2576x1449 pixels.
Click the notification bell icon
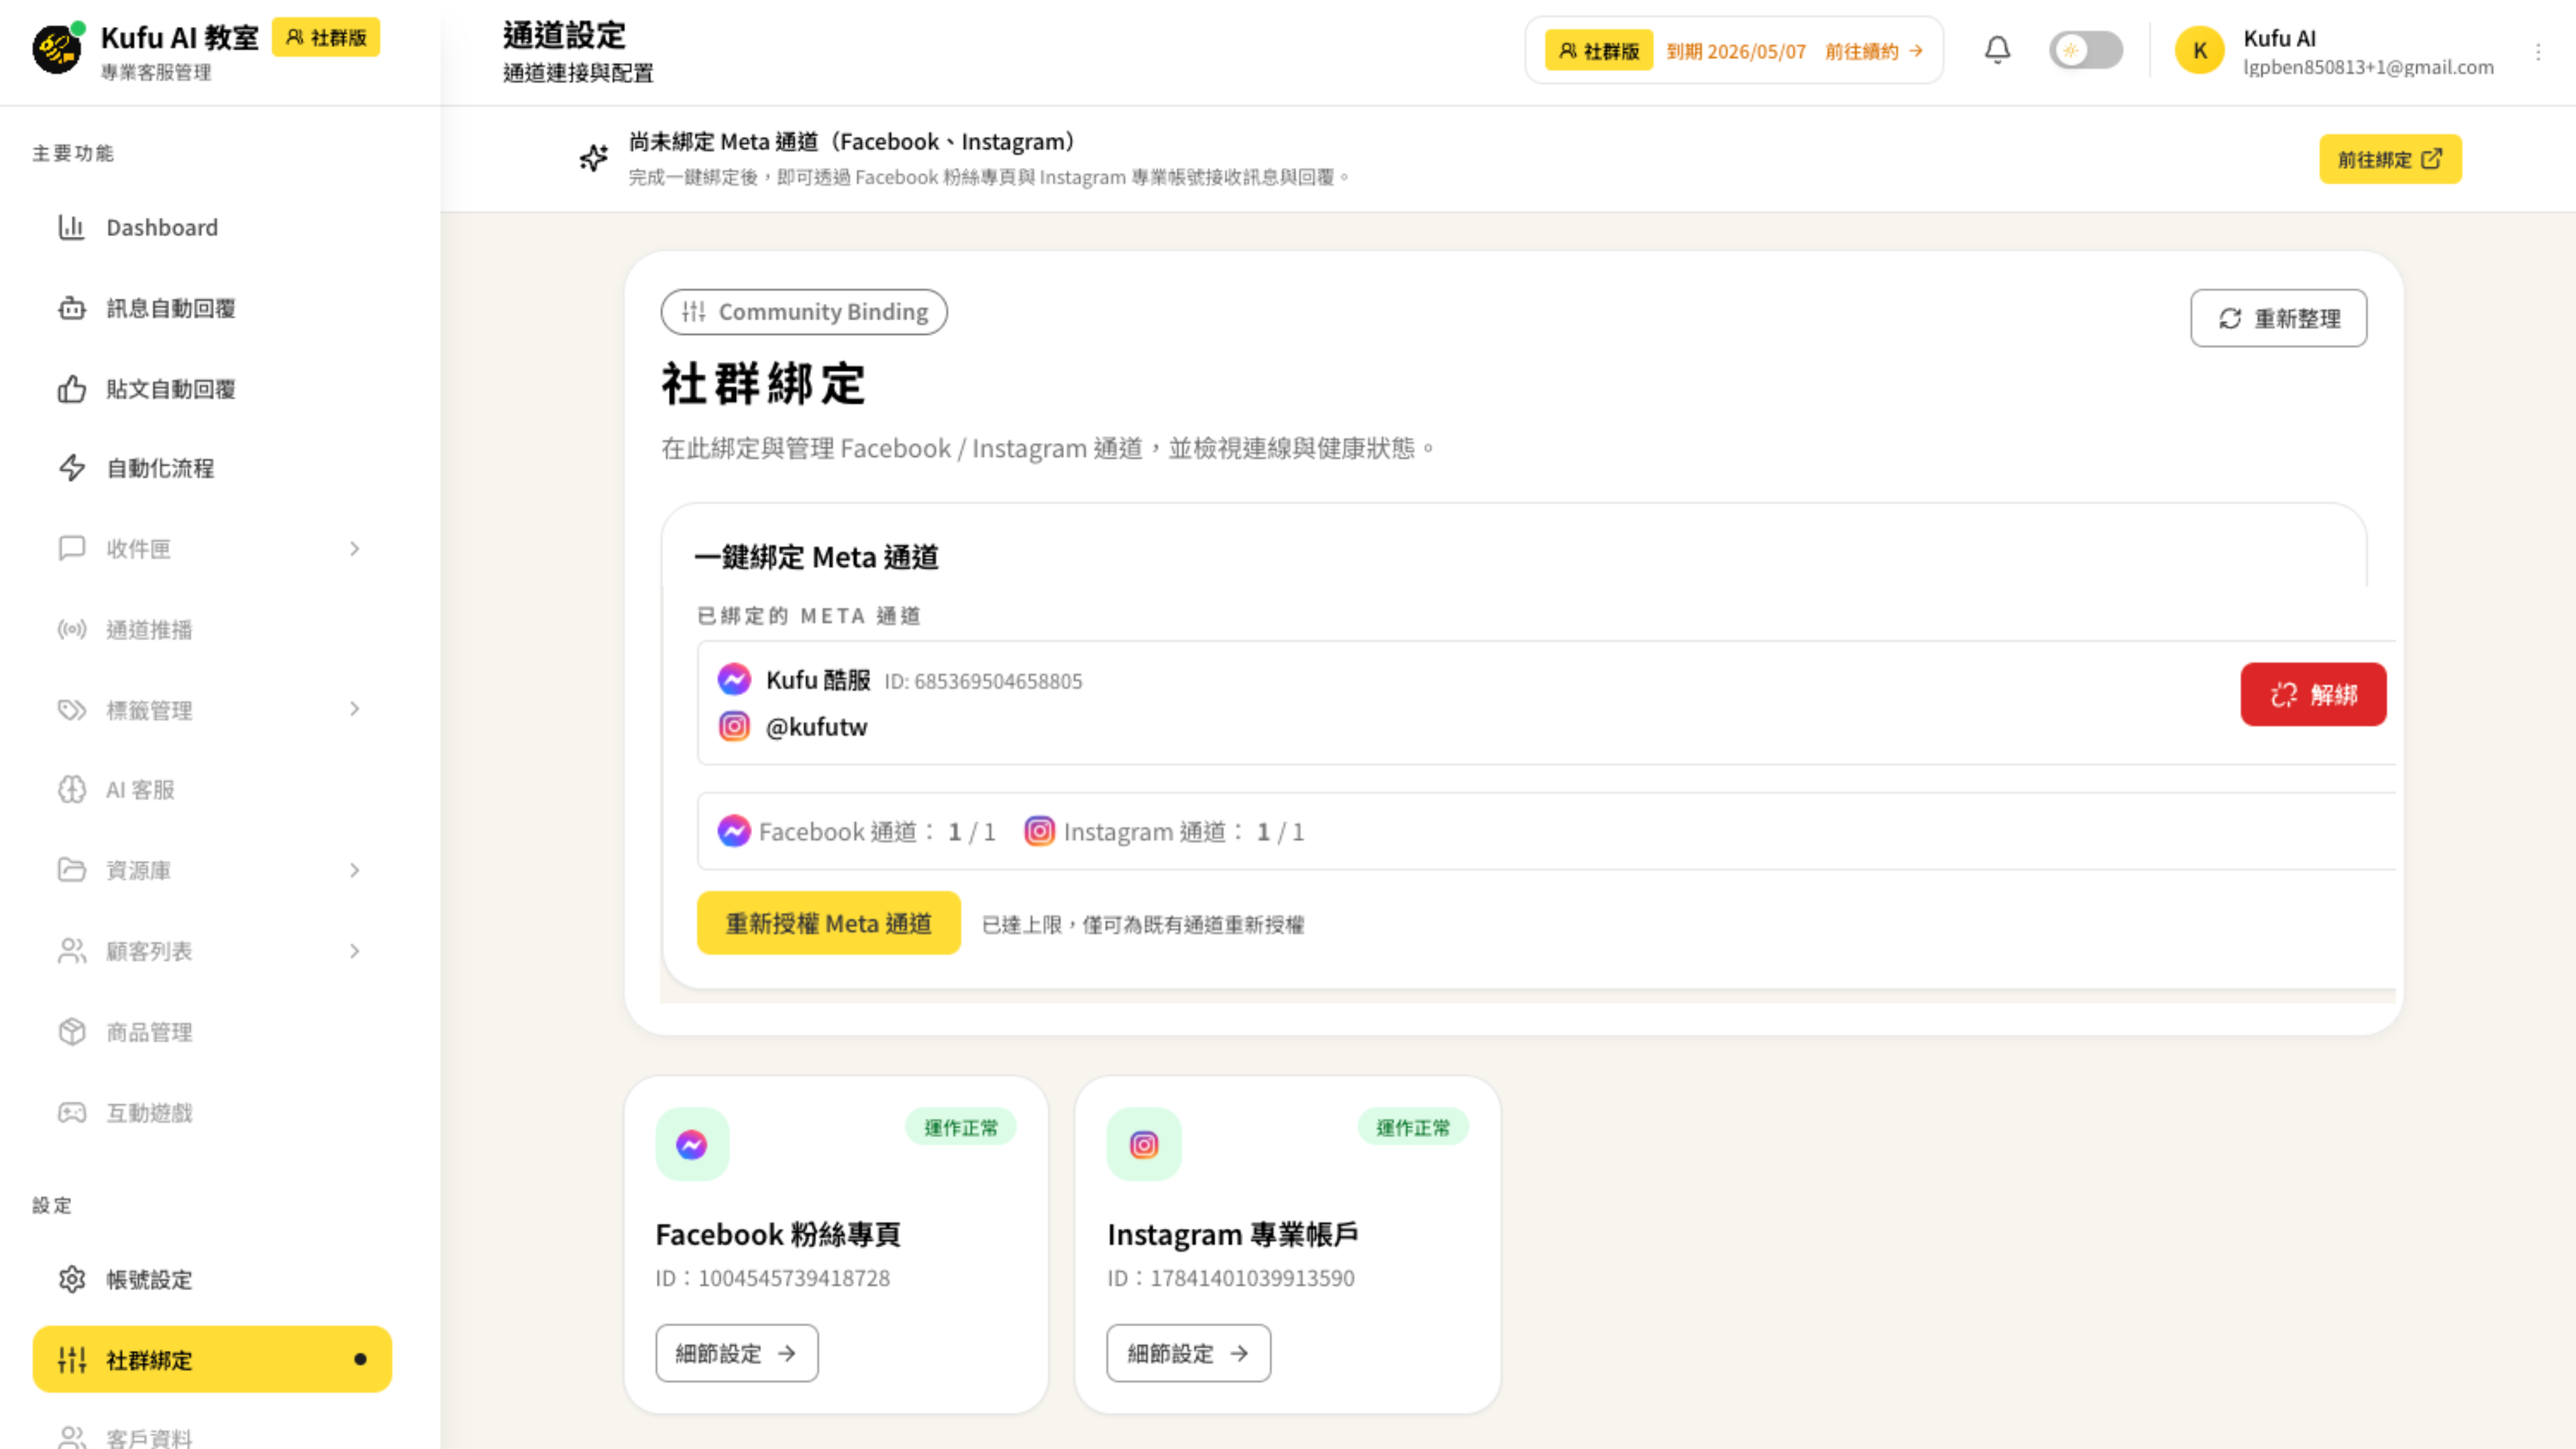[x=1998, y=49]
